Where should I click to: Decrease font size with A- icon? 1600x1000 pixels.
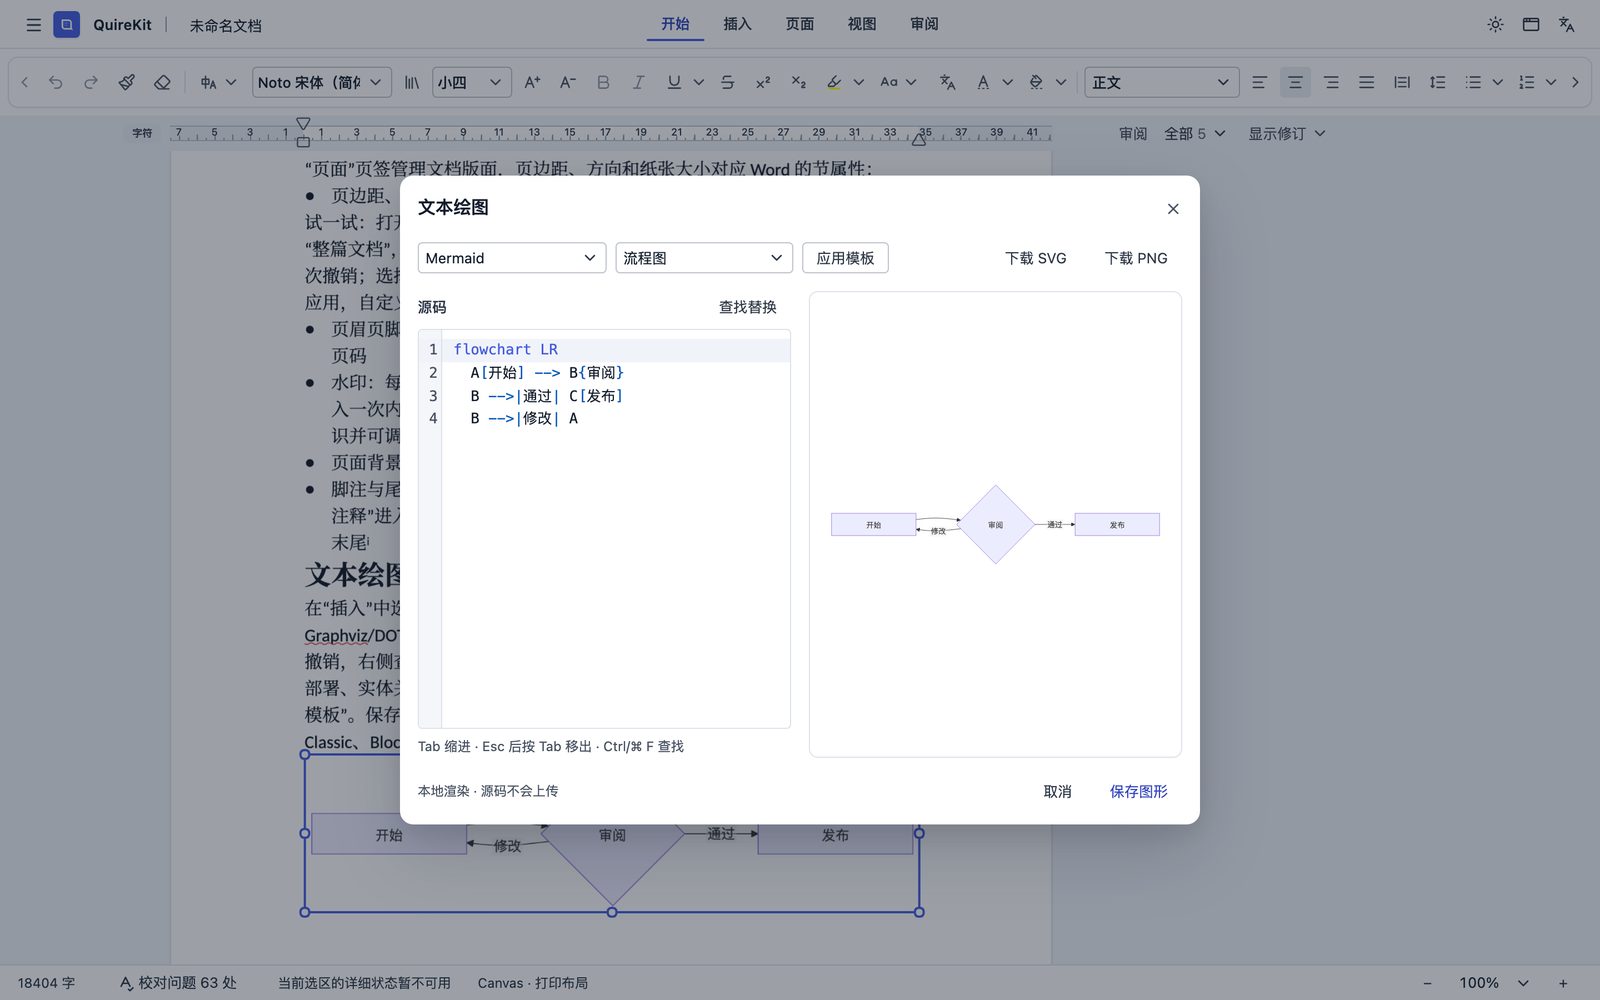567,82
